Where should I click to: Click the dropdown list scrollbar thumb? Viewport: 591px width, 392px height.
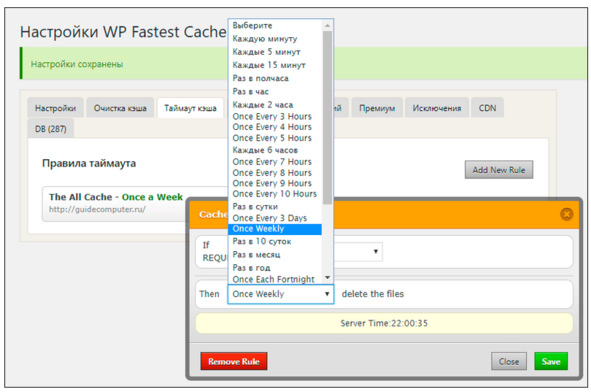[x=327, y=118]
